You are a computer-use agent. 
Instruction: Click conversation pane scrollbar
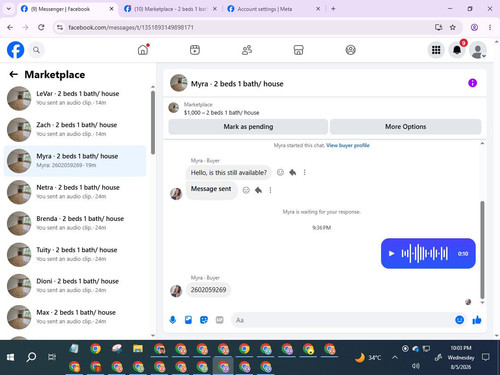(482, 250)
